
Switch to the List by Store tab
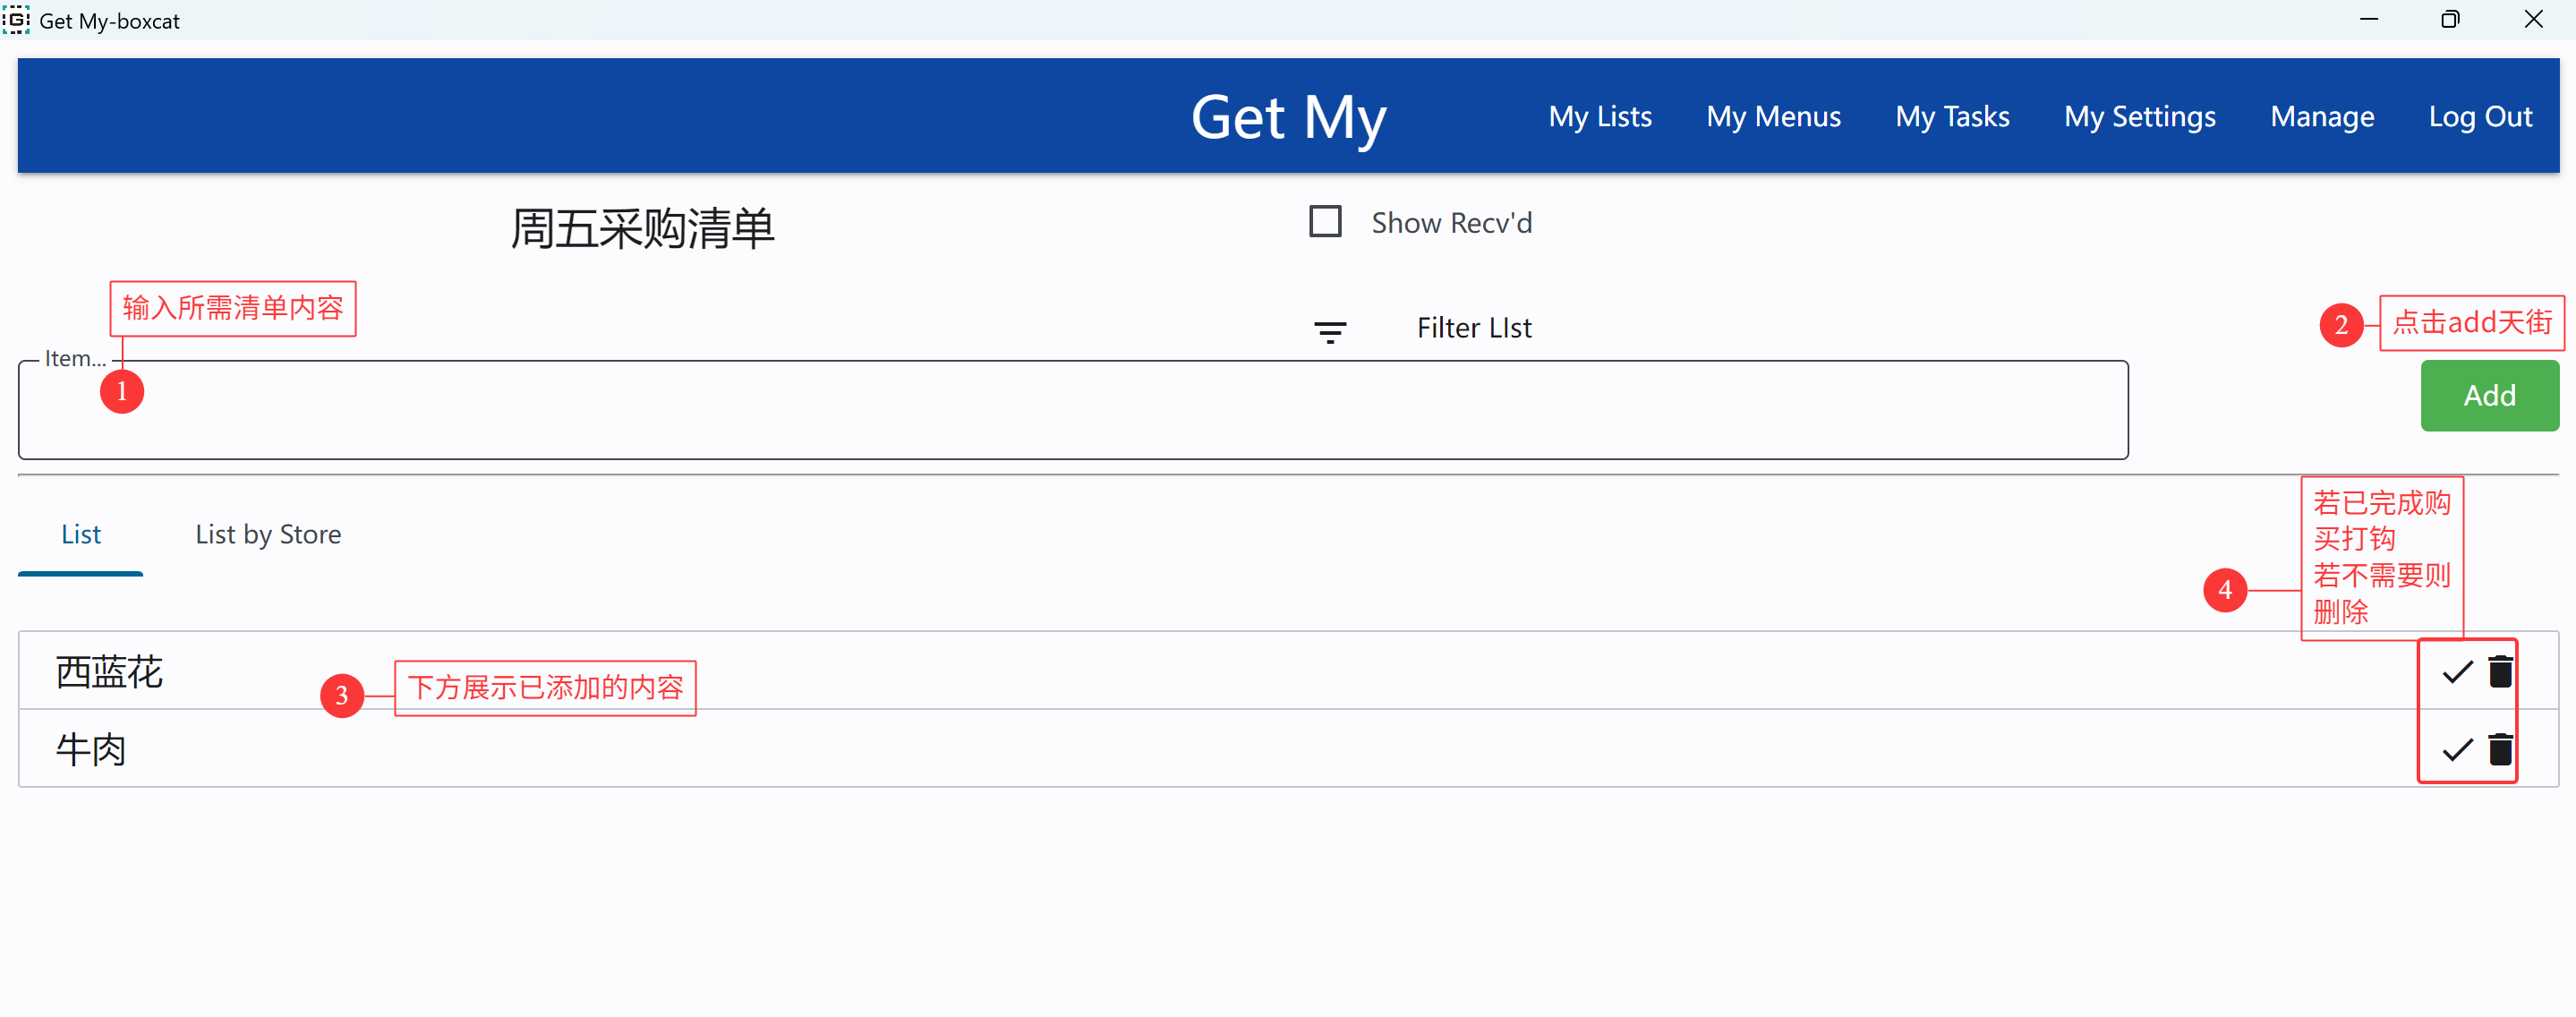tap(268, 534)
